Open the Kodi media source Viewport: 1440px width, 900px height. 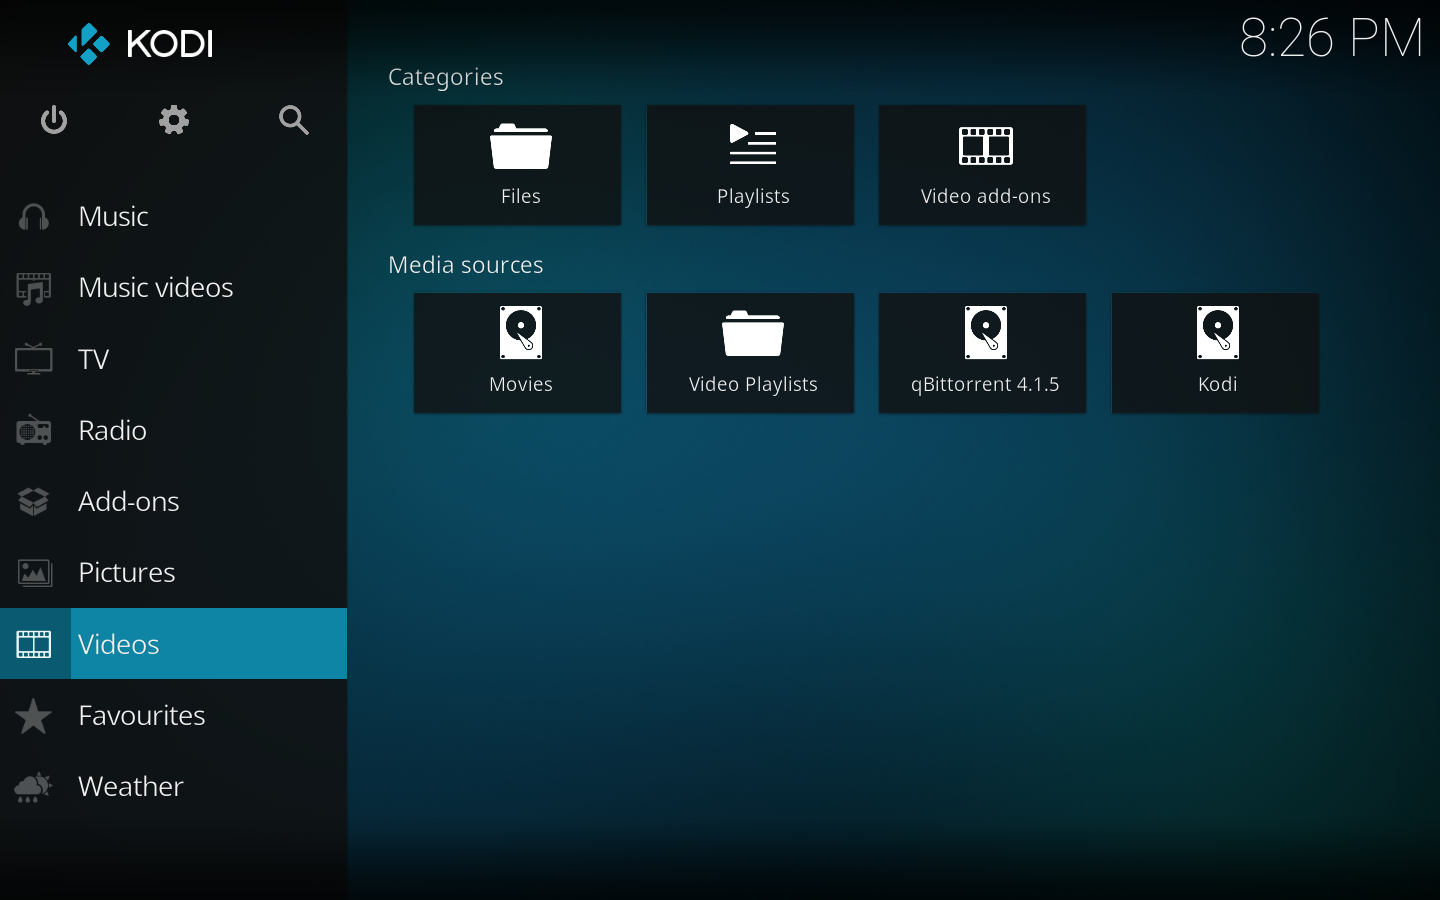[1216, 353]
